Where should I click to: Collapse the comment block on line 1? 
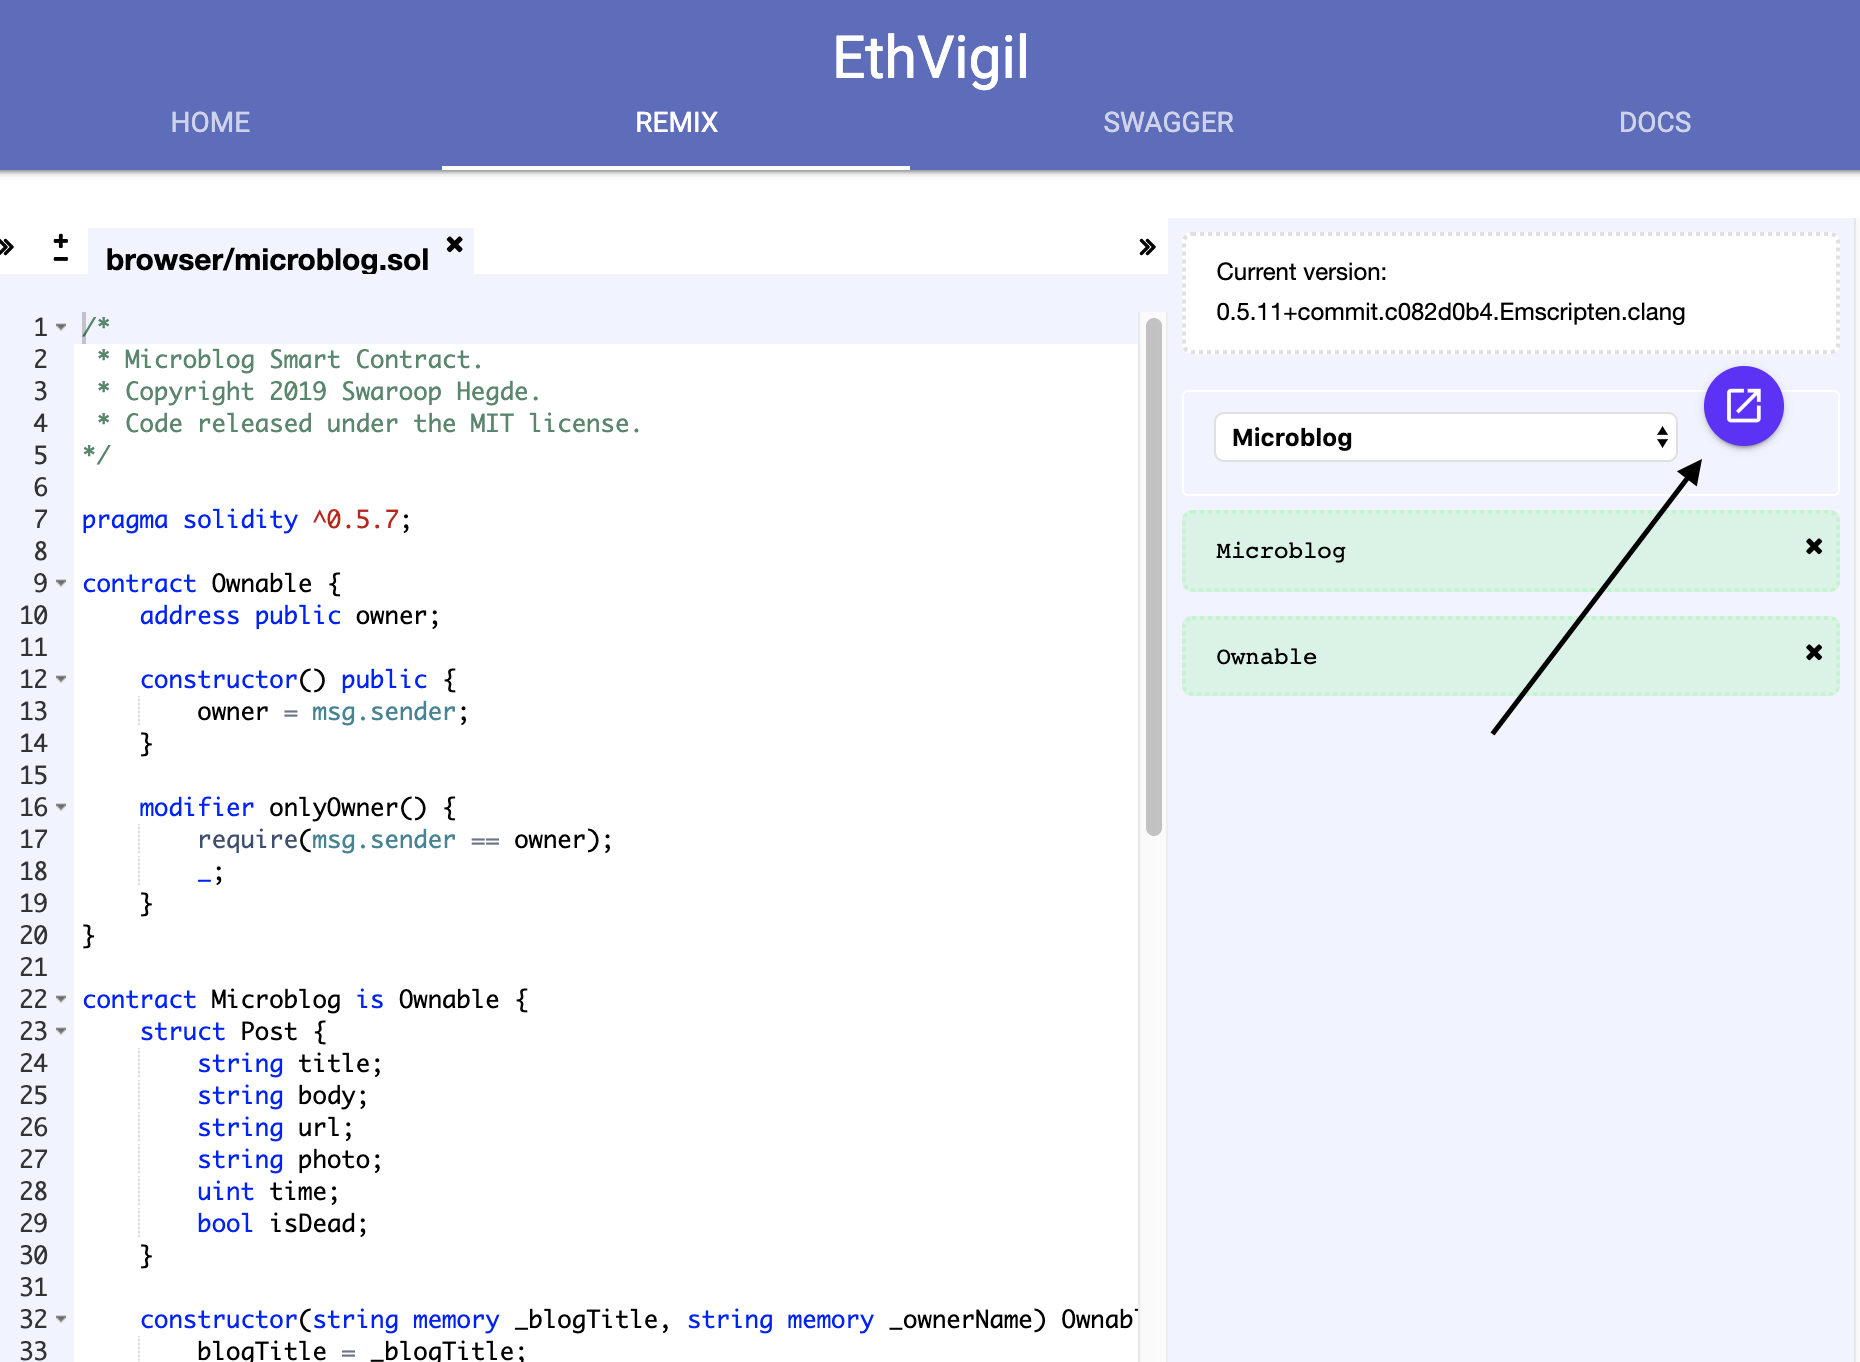61,327
